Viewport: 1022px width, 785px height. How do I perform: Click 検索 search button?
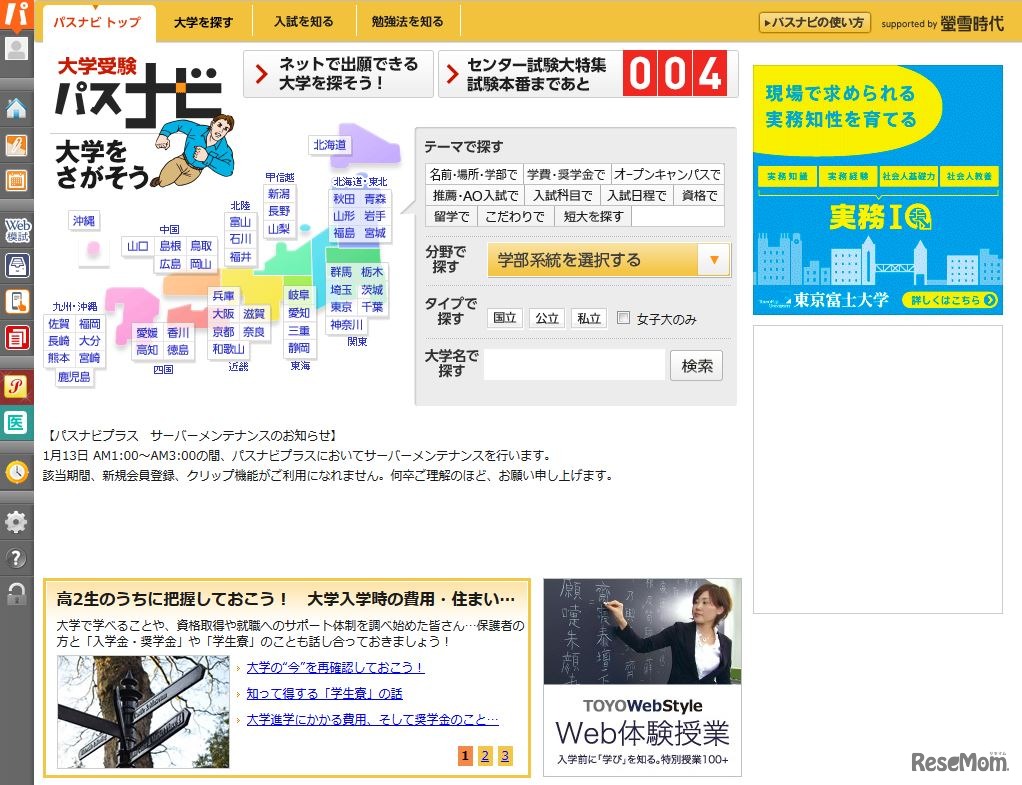tap(696, 366)
